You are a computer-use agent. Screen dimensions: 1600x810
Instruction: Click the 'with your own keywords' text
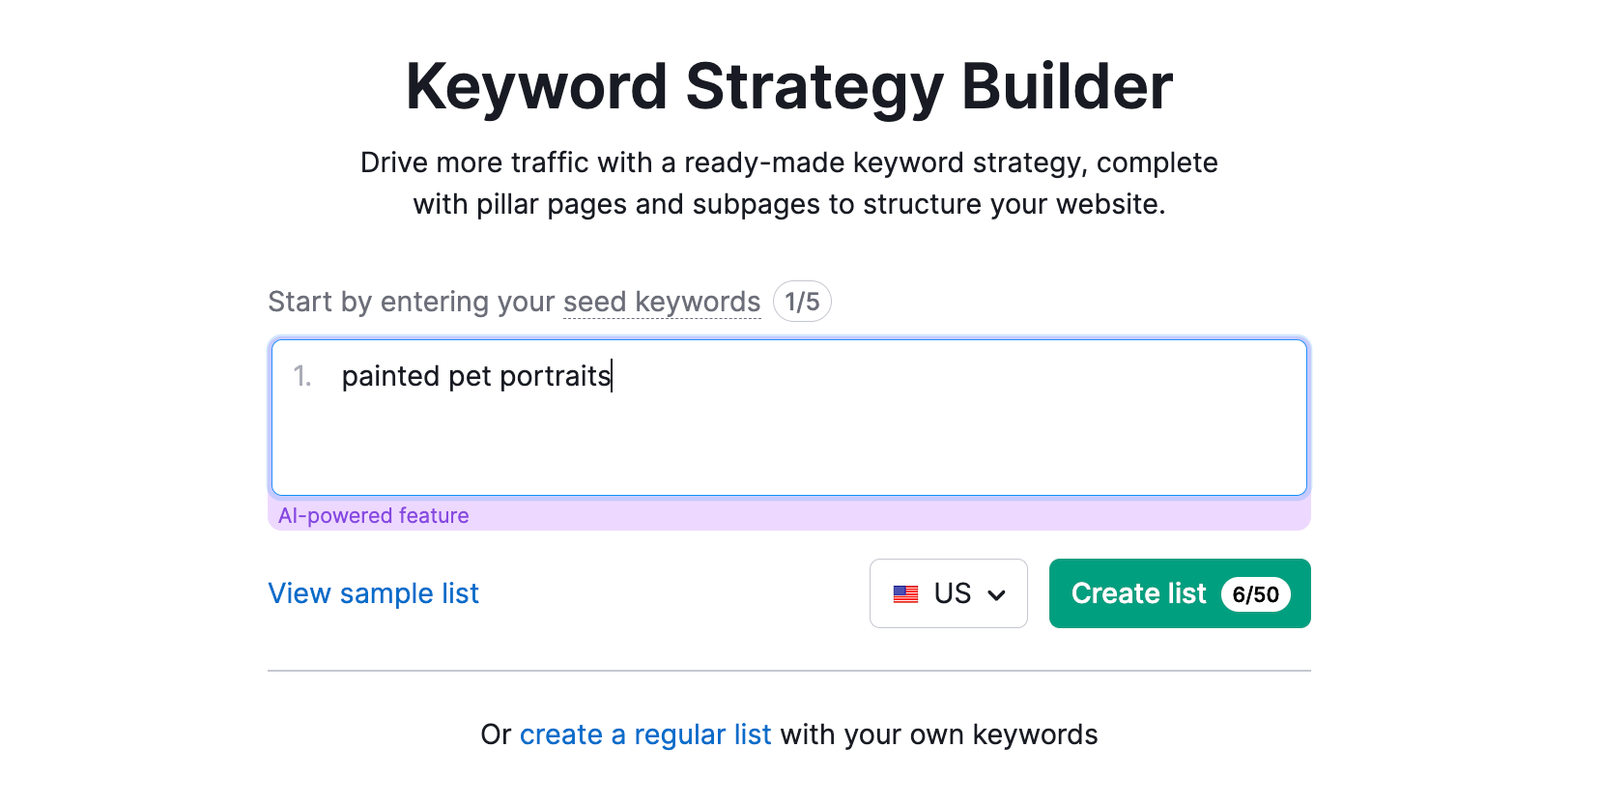[938, 734]
